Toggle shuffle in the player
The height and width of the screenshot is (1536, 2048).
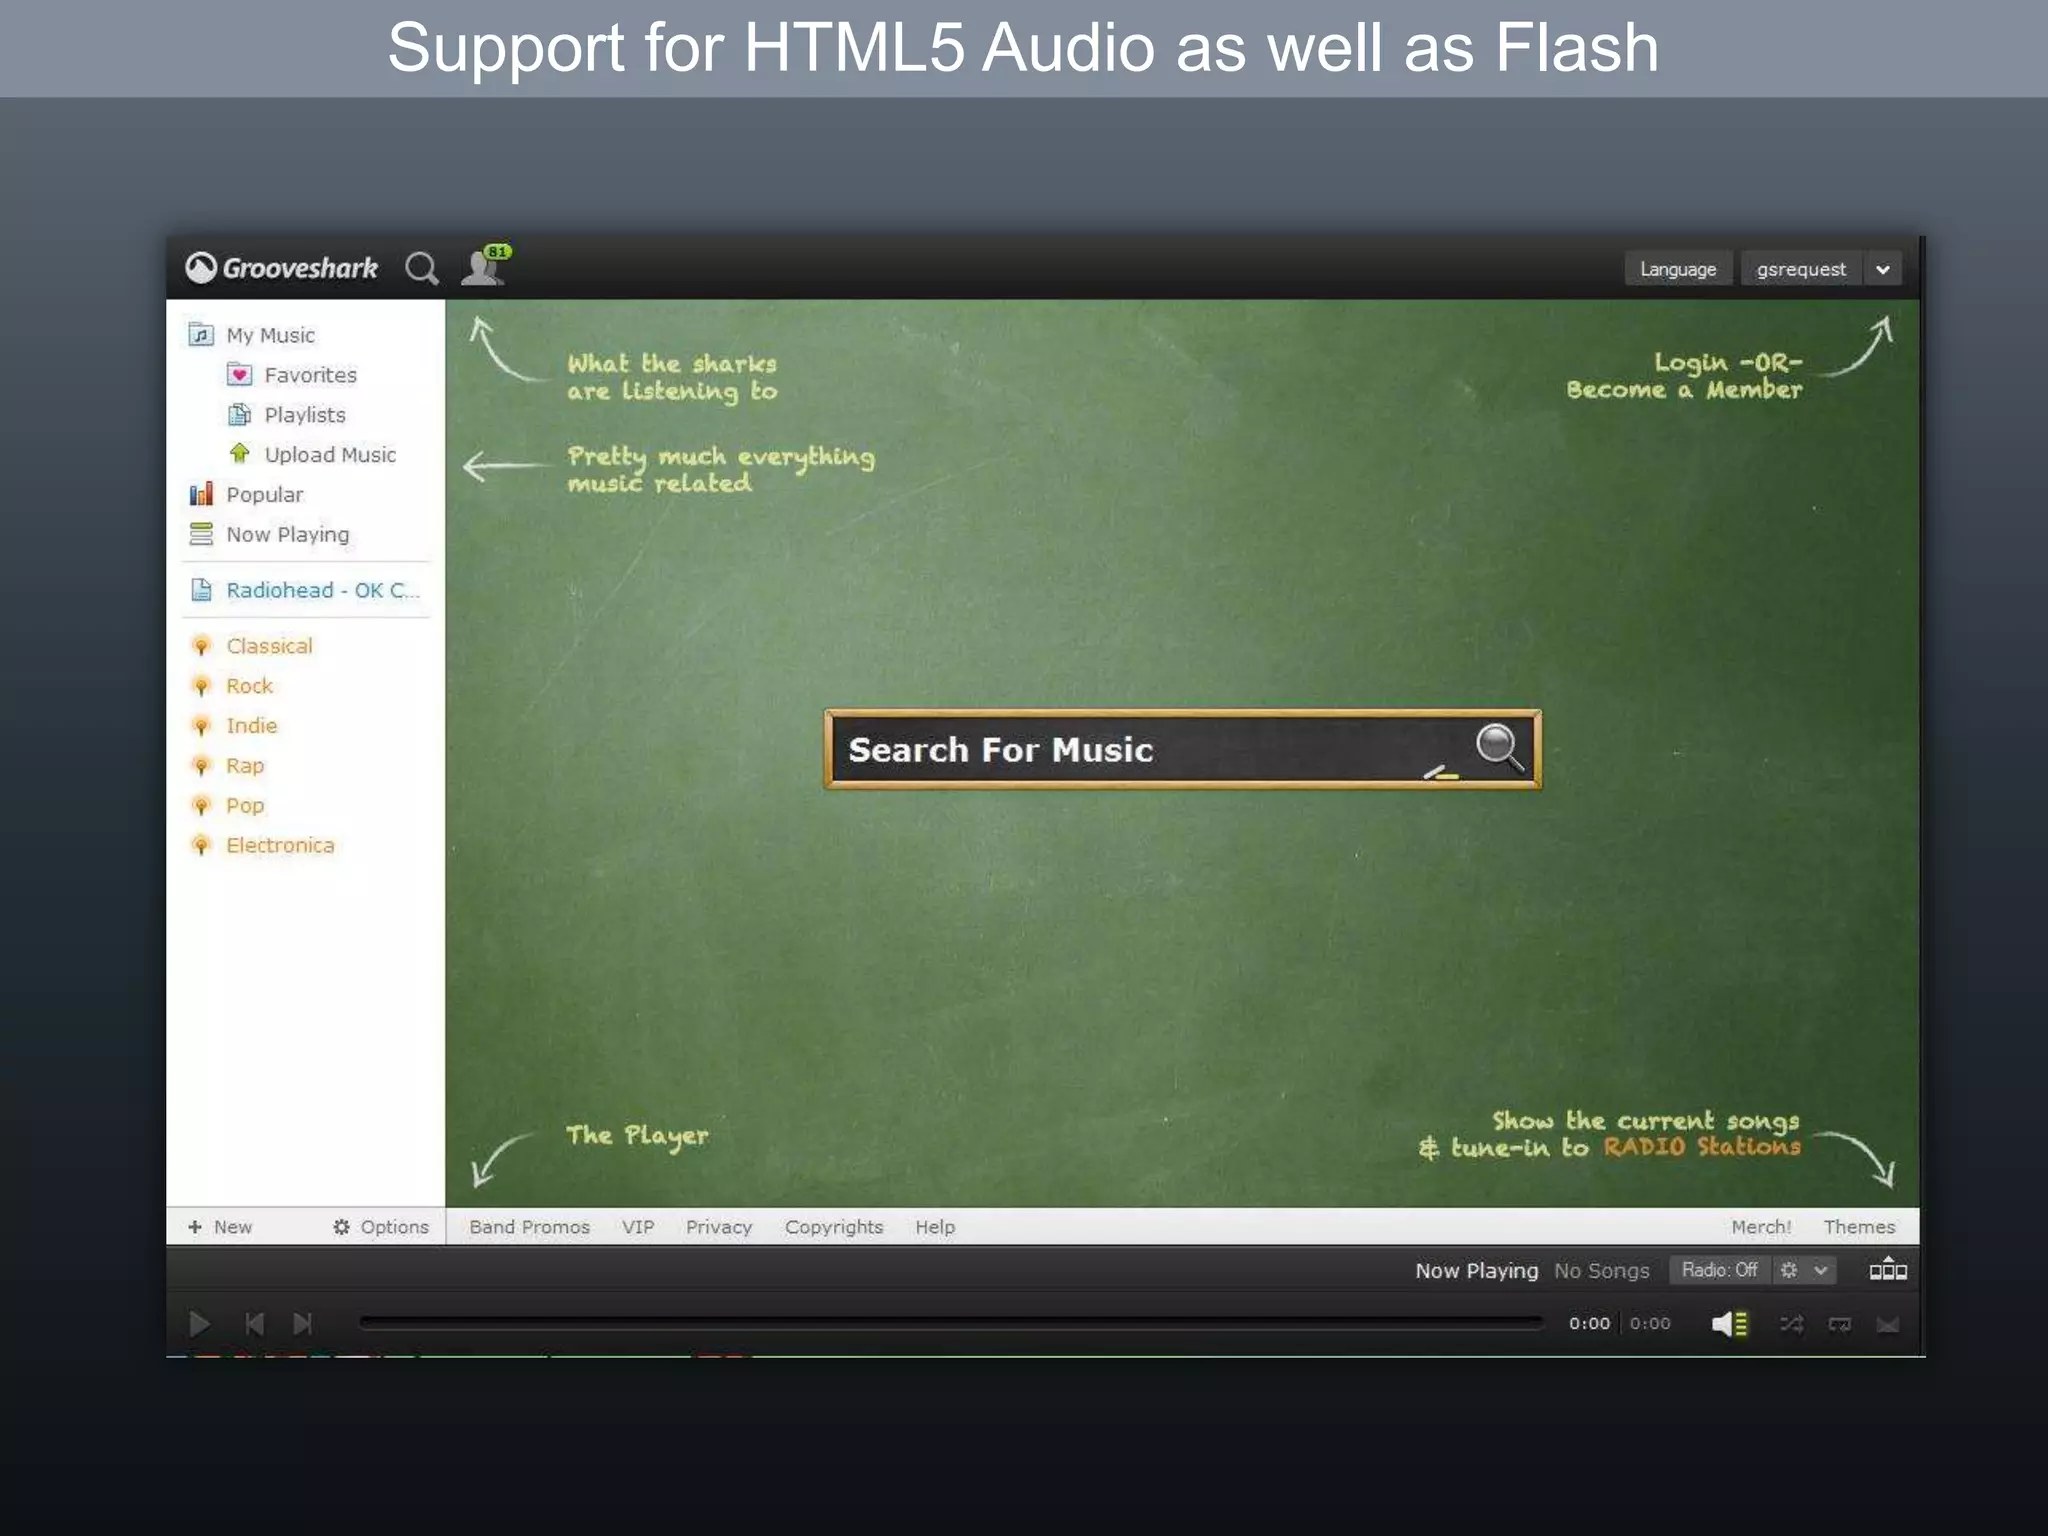(x=1791, y=1324)
